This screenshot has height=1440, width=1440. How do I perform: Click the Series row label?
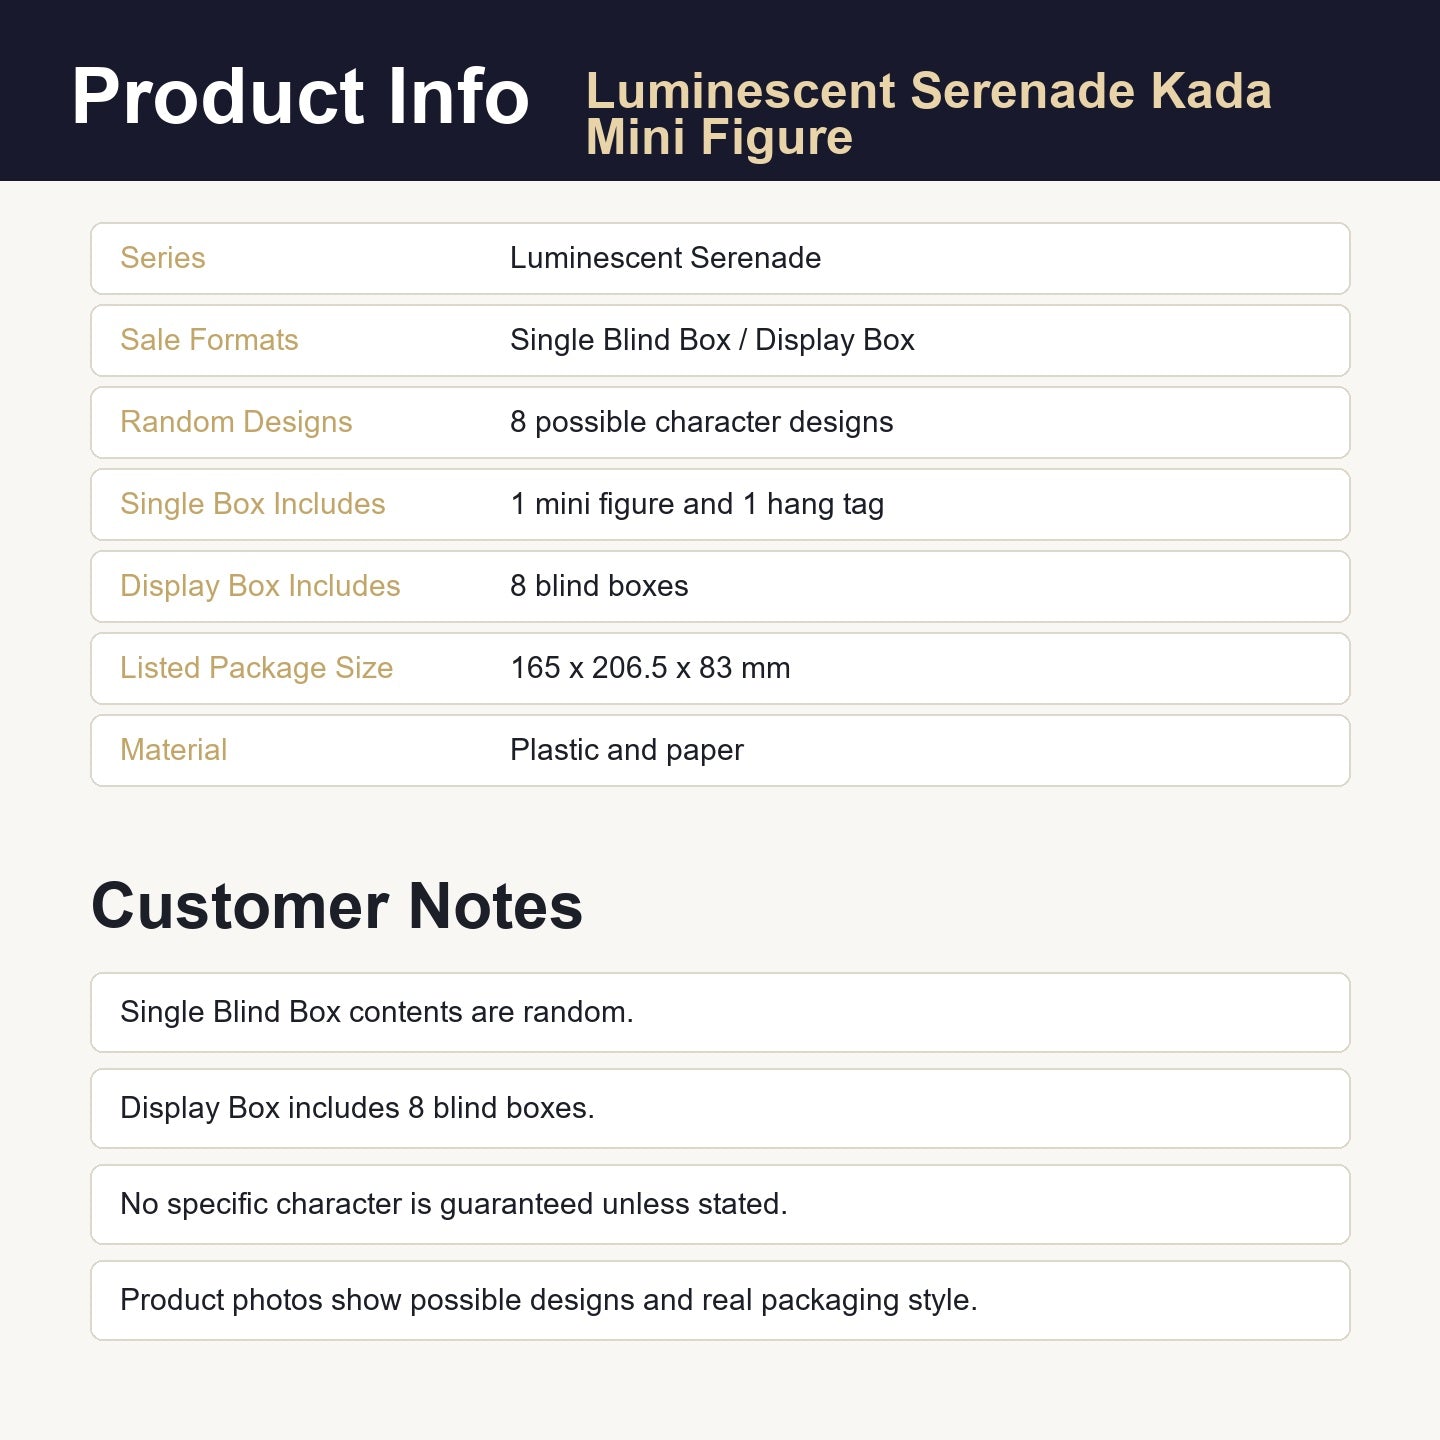pos(163,258)
